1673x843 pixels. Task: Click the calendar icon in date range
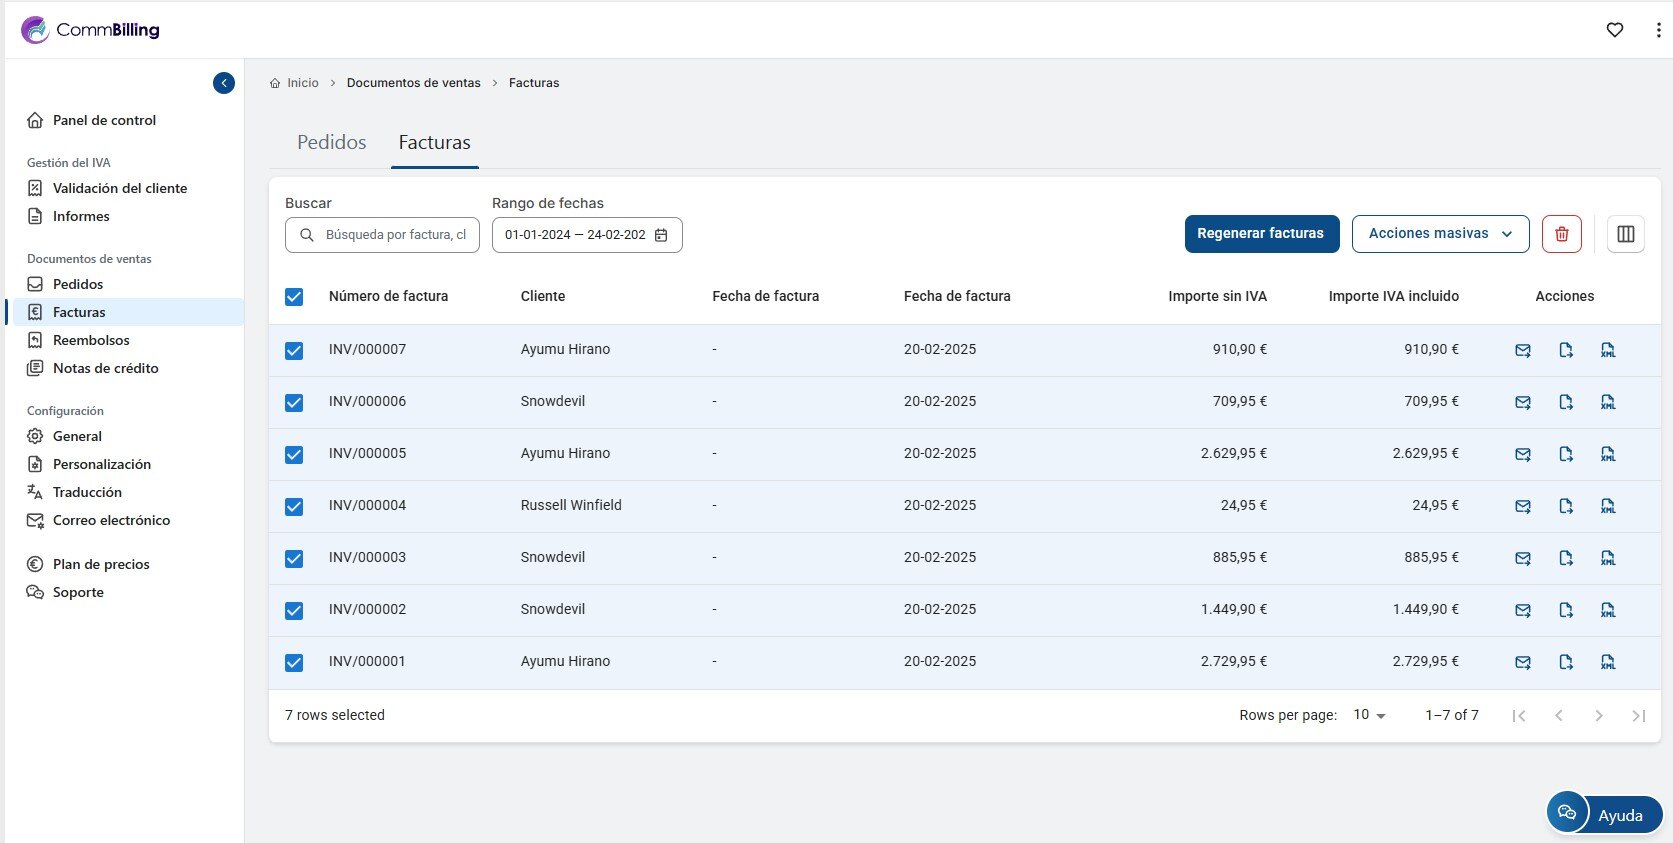pyautogui.click(x=661, y=235)
